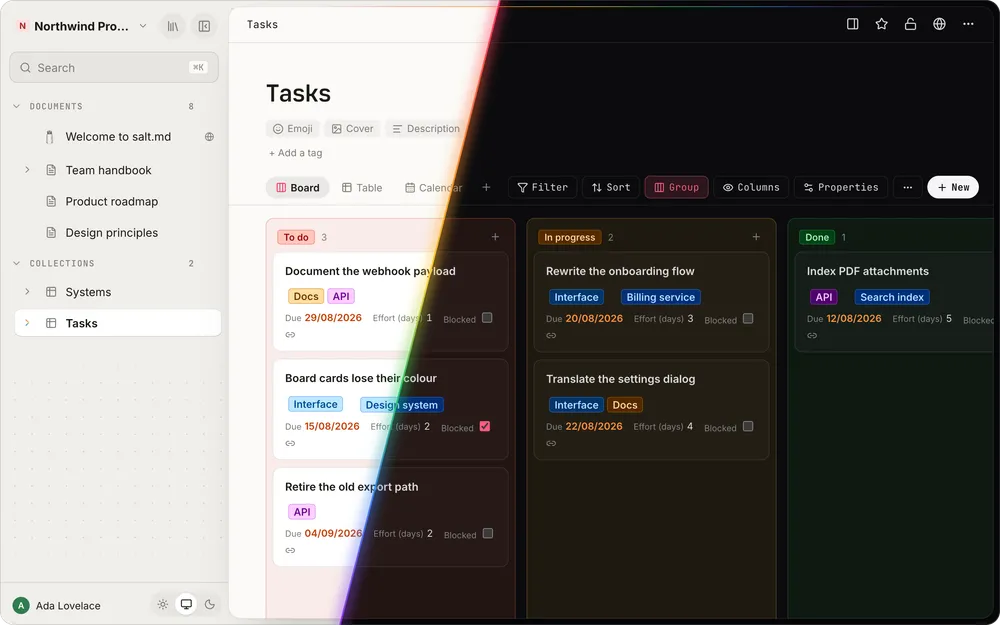
Task: Collapse the Documents section
Action: point(17,107)
